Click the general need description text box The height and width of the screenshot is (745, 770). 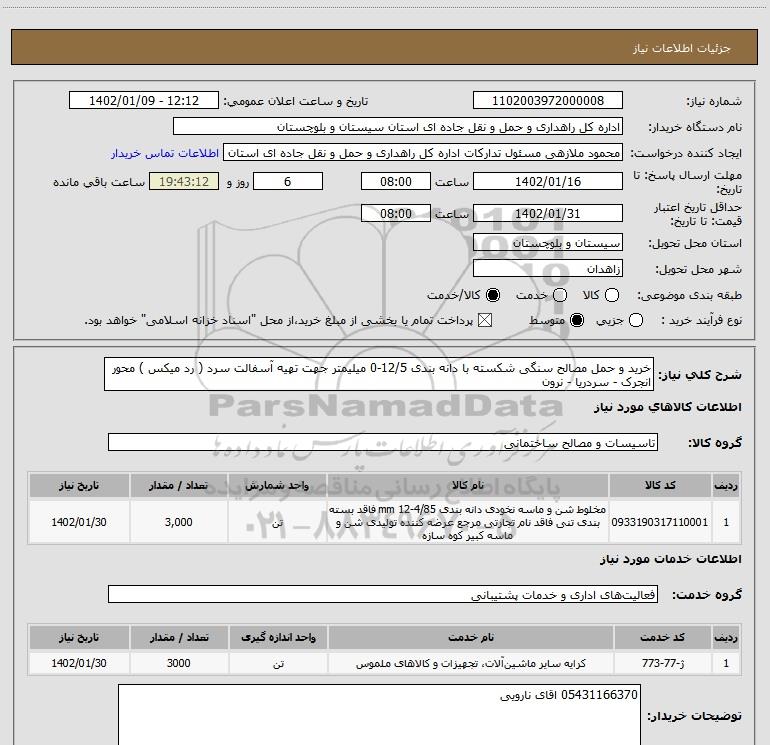click(379, 374)
